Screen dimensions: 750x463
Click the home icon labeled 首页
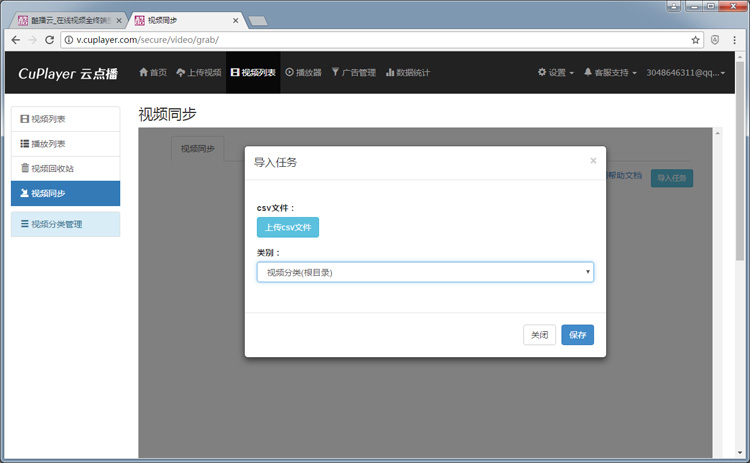143,72
